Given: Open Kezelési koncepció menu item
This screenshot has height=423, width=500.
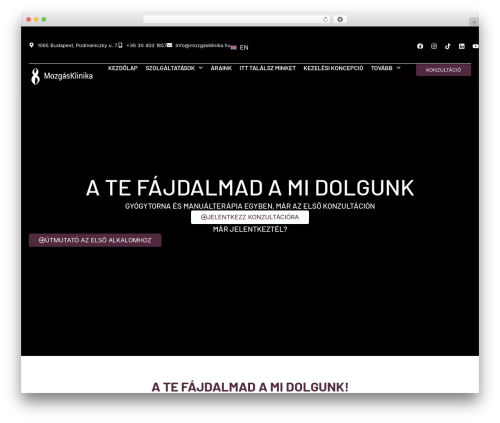Looking at the screenshot, I should coord(333,68).
